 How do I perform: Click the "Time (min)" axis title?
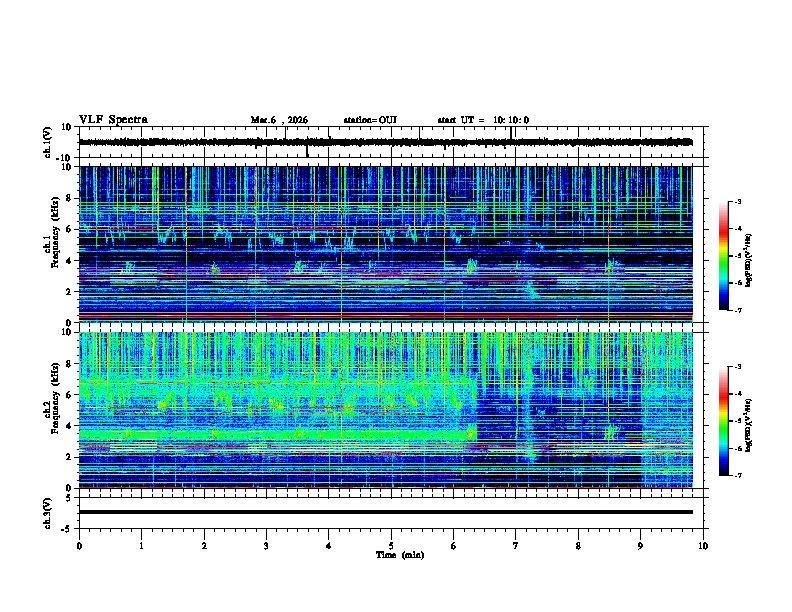tap(400, 555)
